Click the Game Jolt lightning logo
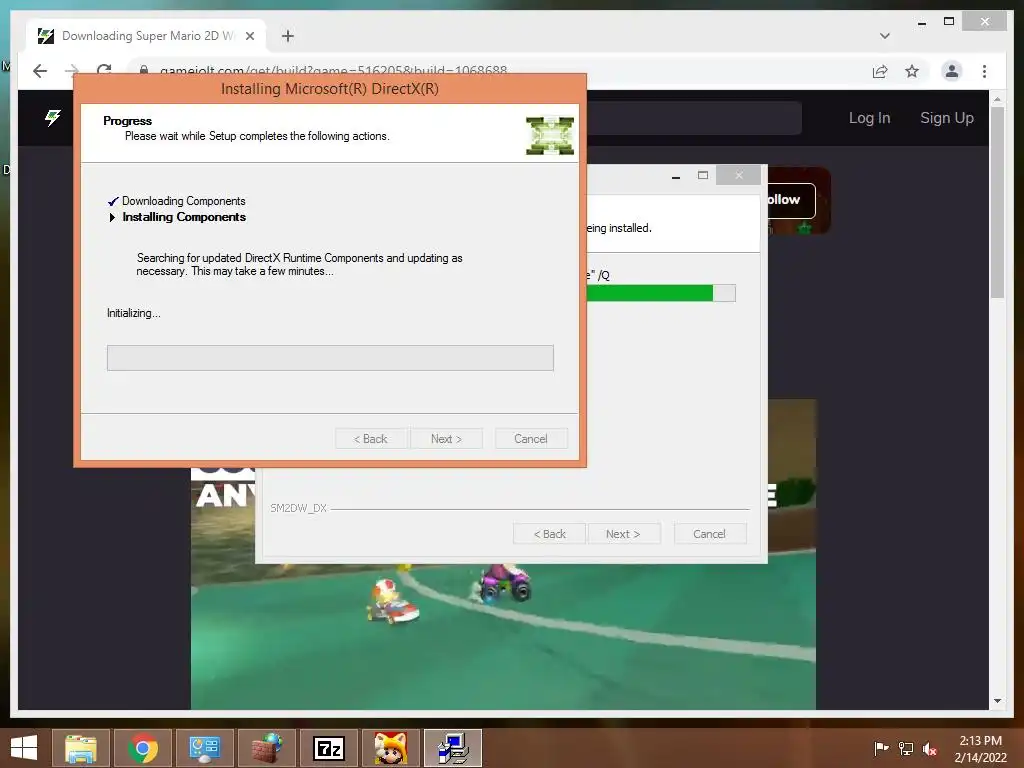Image resolution: width=1024 pixels, height=768 pixels. [x=52, y=118]
